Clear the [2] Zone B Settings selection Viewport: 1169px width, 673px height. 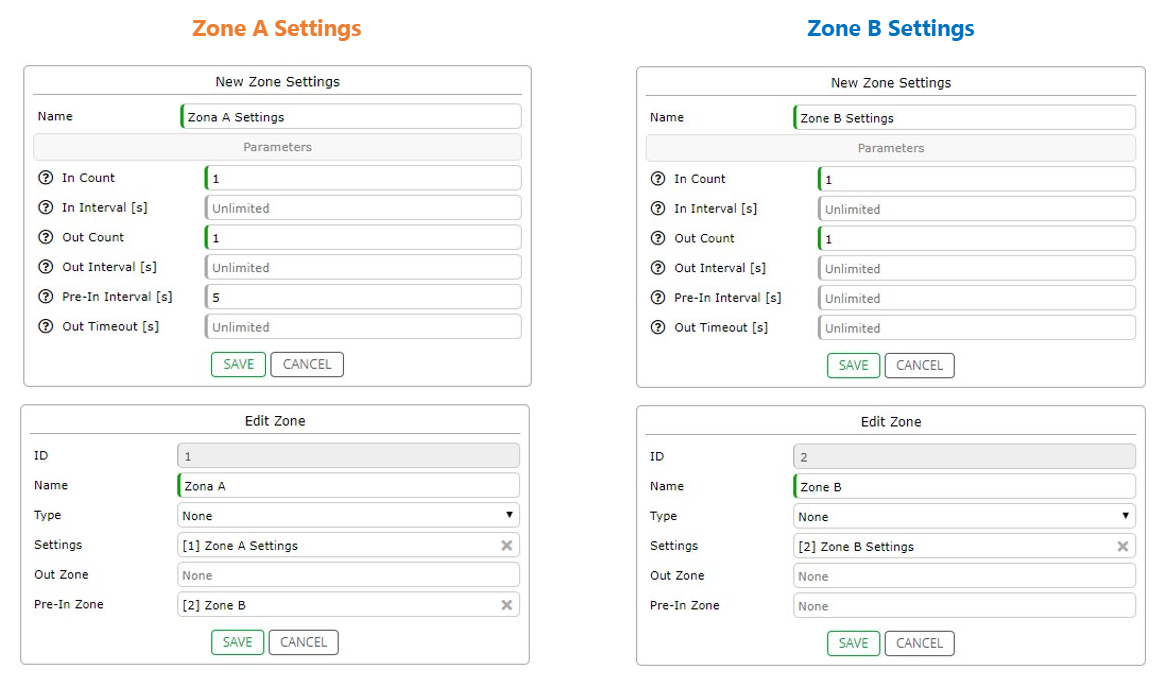point(1122,546)
